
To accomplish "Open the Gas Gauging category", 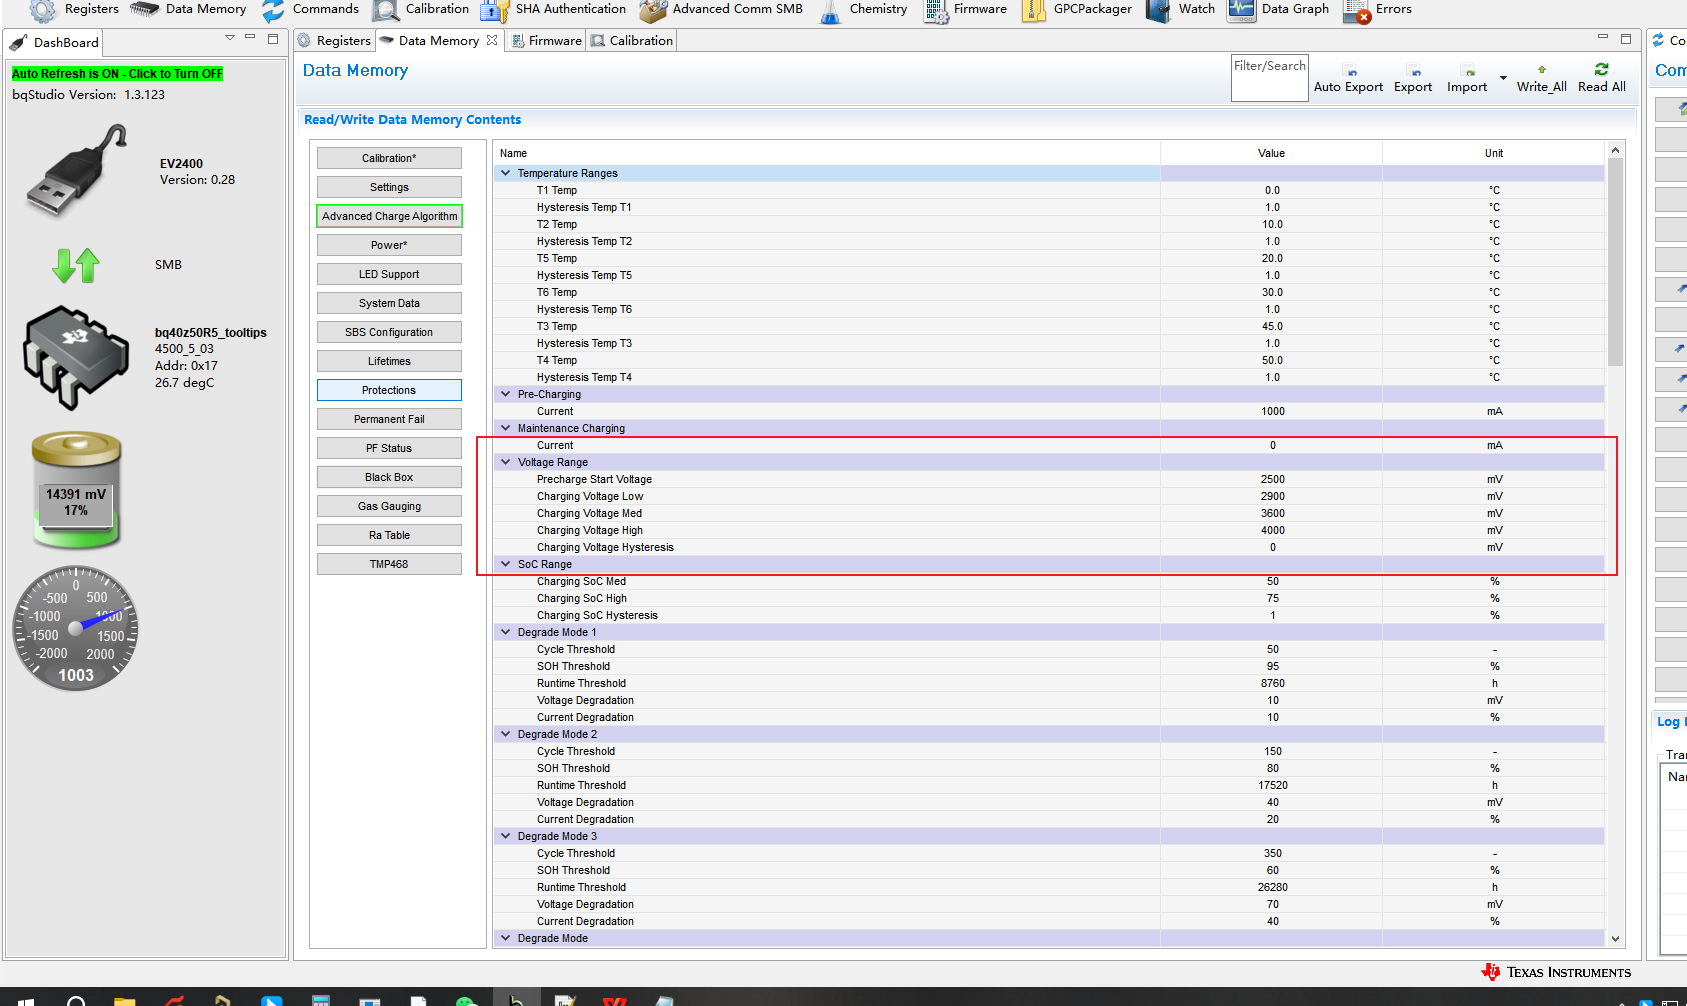I will [x=389, y=506].
